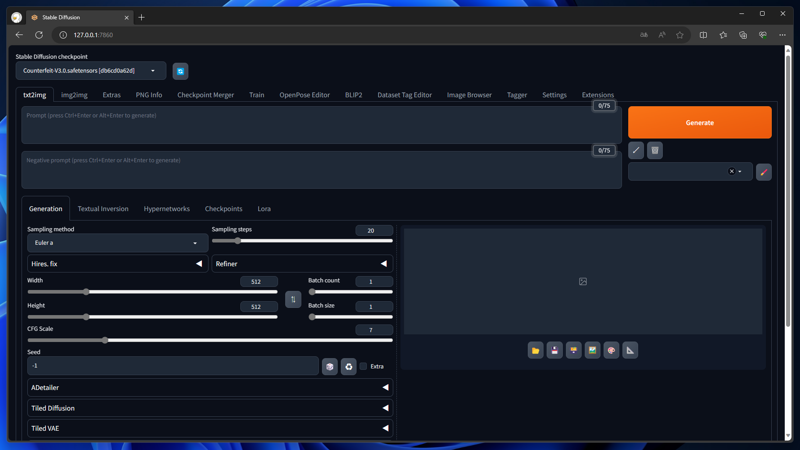Expand the Hires. fix section
The height and width of the screenshot is (450, 800).
pos(117,264)
